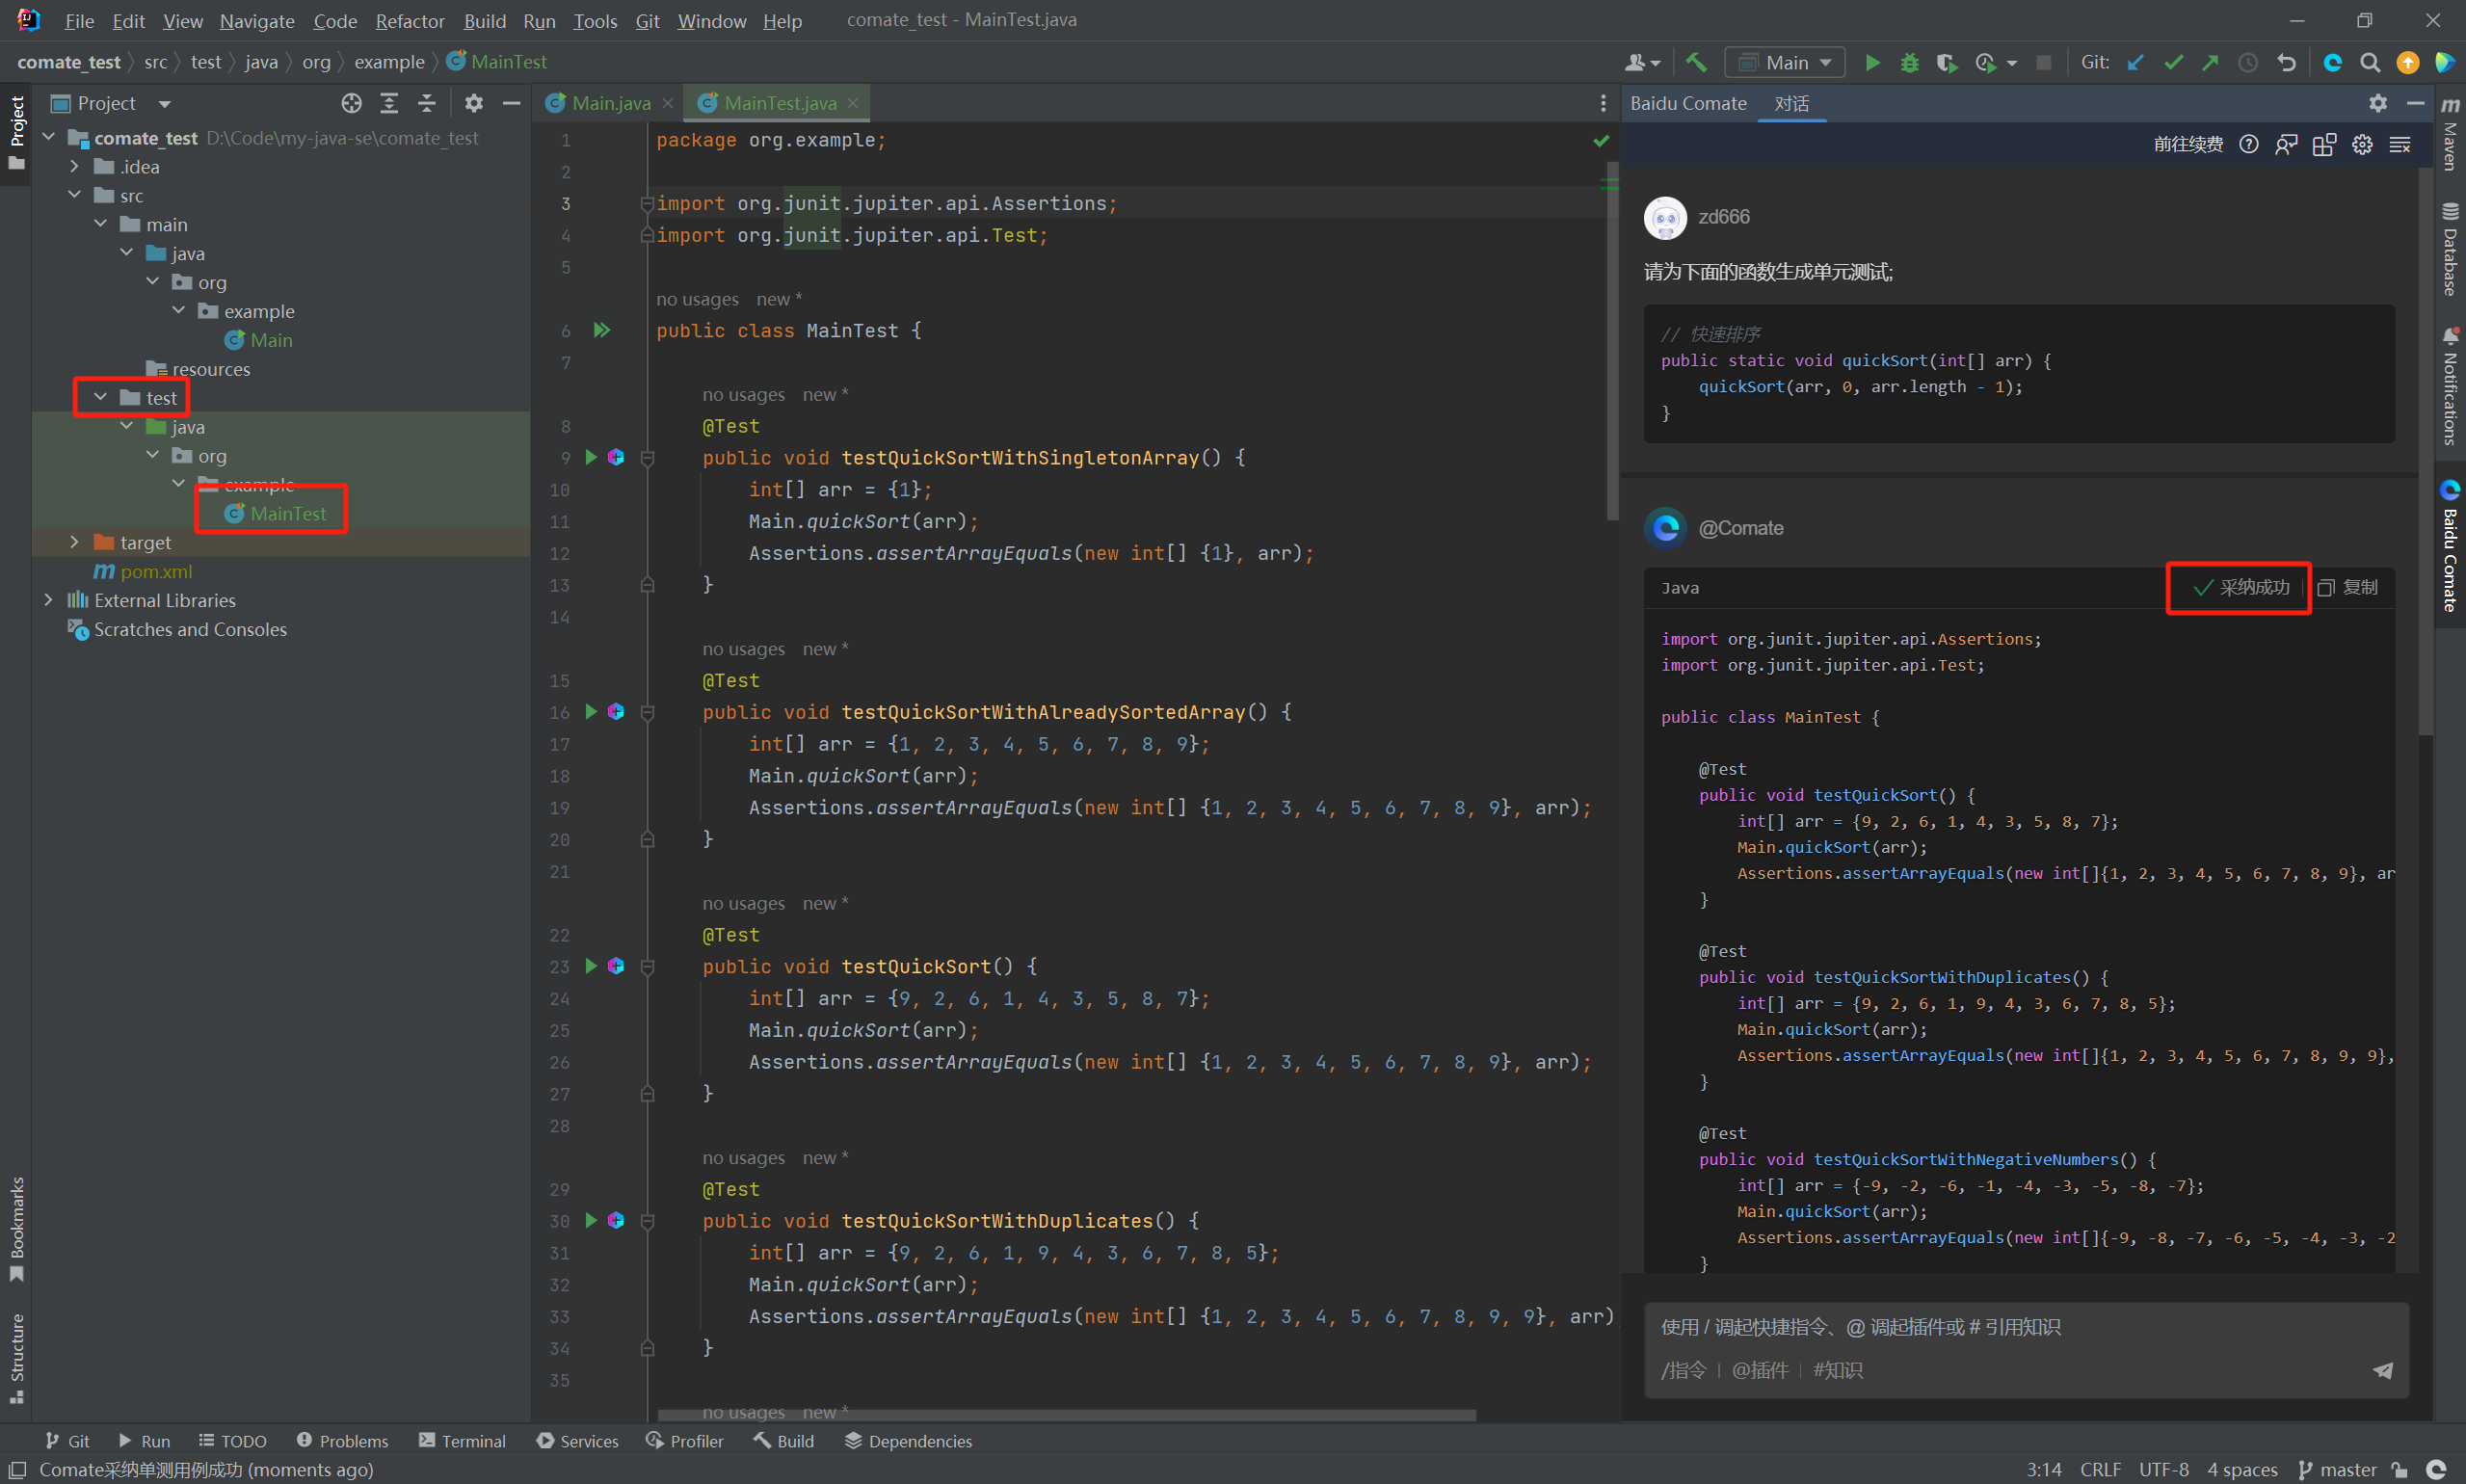Click Git commit checkmark icon
This screenshot has height=1484, width=2466.
[2172, 63]
